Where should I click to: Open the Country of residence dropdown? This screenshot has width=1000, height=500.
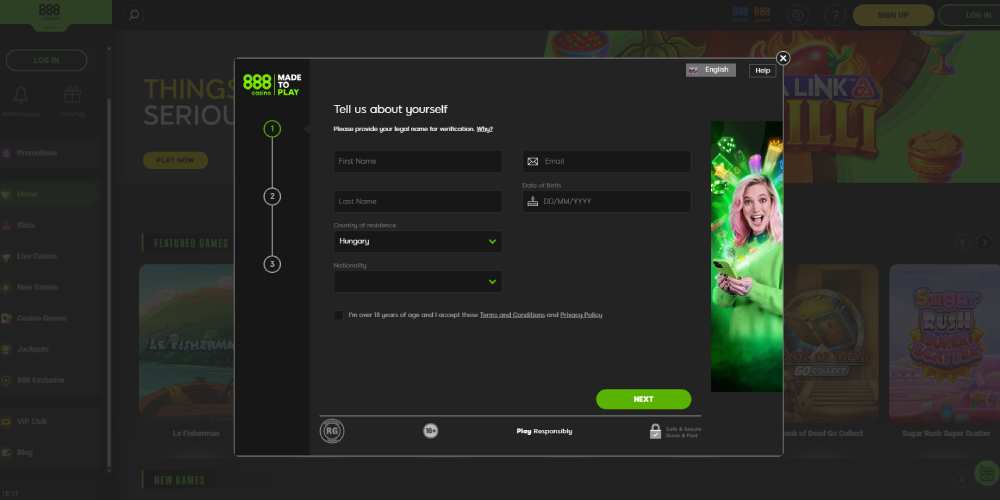pyautogui.click(x=417, y=241)
